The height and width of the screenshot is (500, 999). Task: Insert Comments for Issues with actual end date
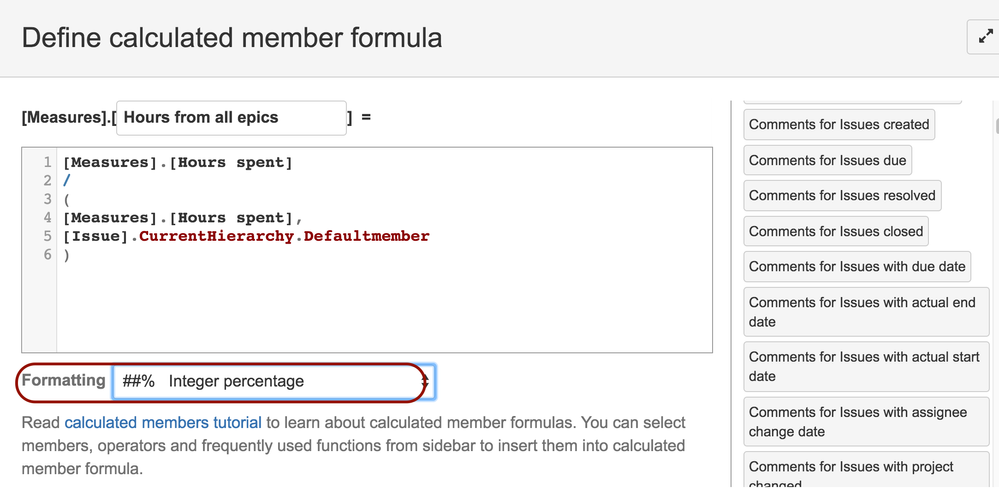point(866,312)
